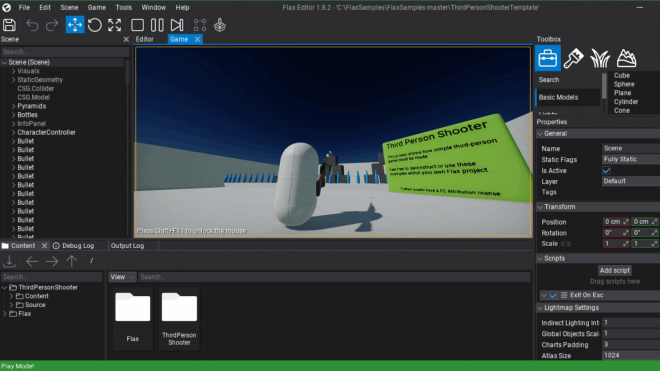Click the Content files search field
The image size is (660, 371).
point(335,277)
